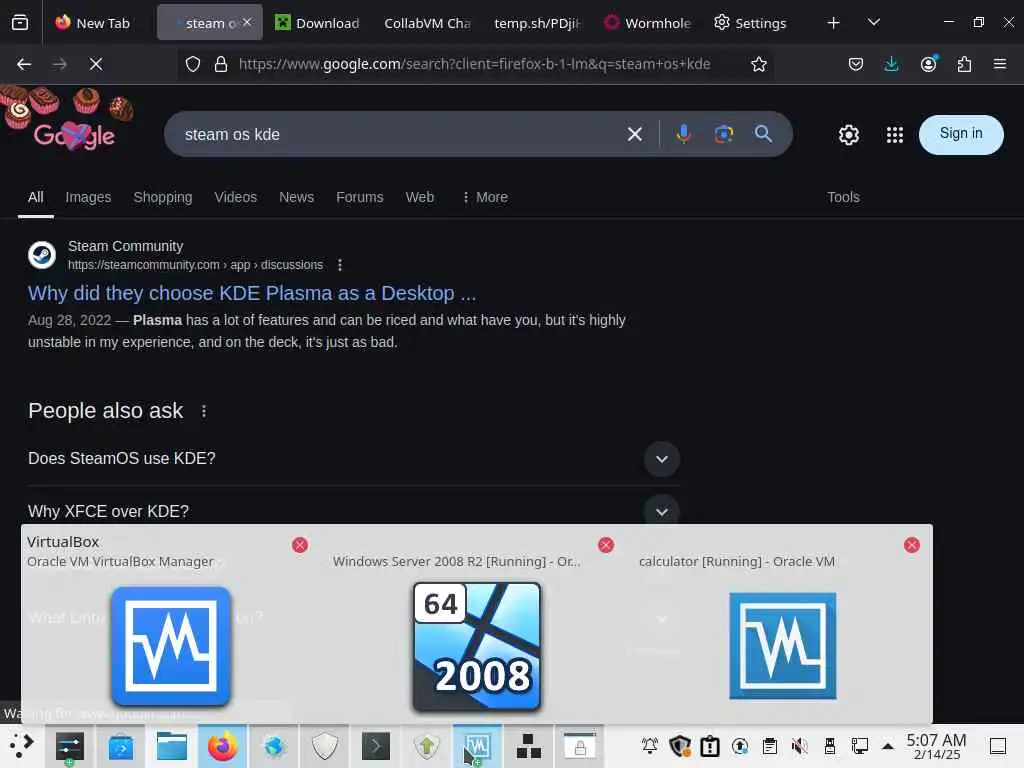Open Google quick settings gear
This screenshot has width=1024, height=768.
tap(848, 135)
